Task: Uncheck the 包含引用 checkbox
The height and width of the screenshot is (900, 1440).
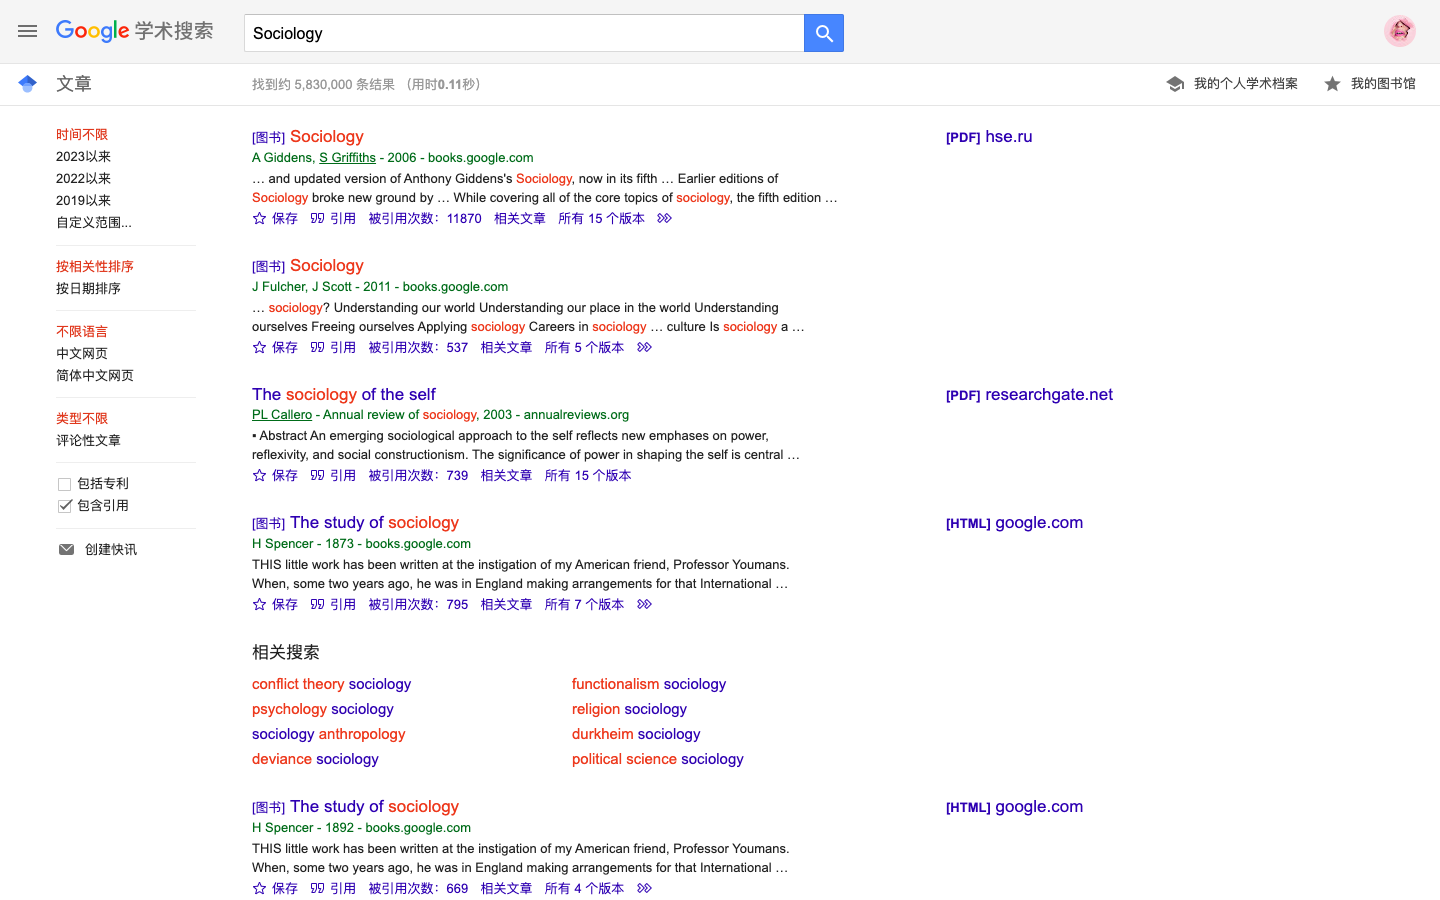Action: click(65, 506)
